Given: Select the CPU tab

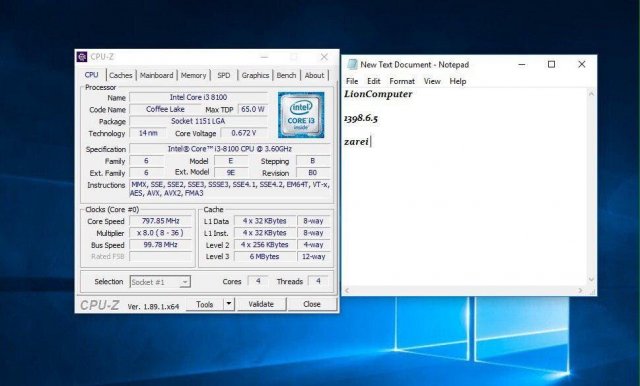Looking at the screenshot, I should tap(91, 75).
